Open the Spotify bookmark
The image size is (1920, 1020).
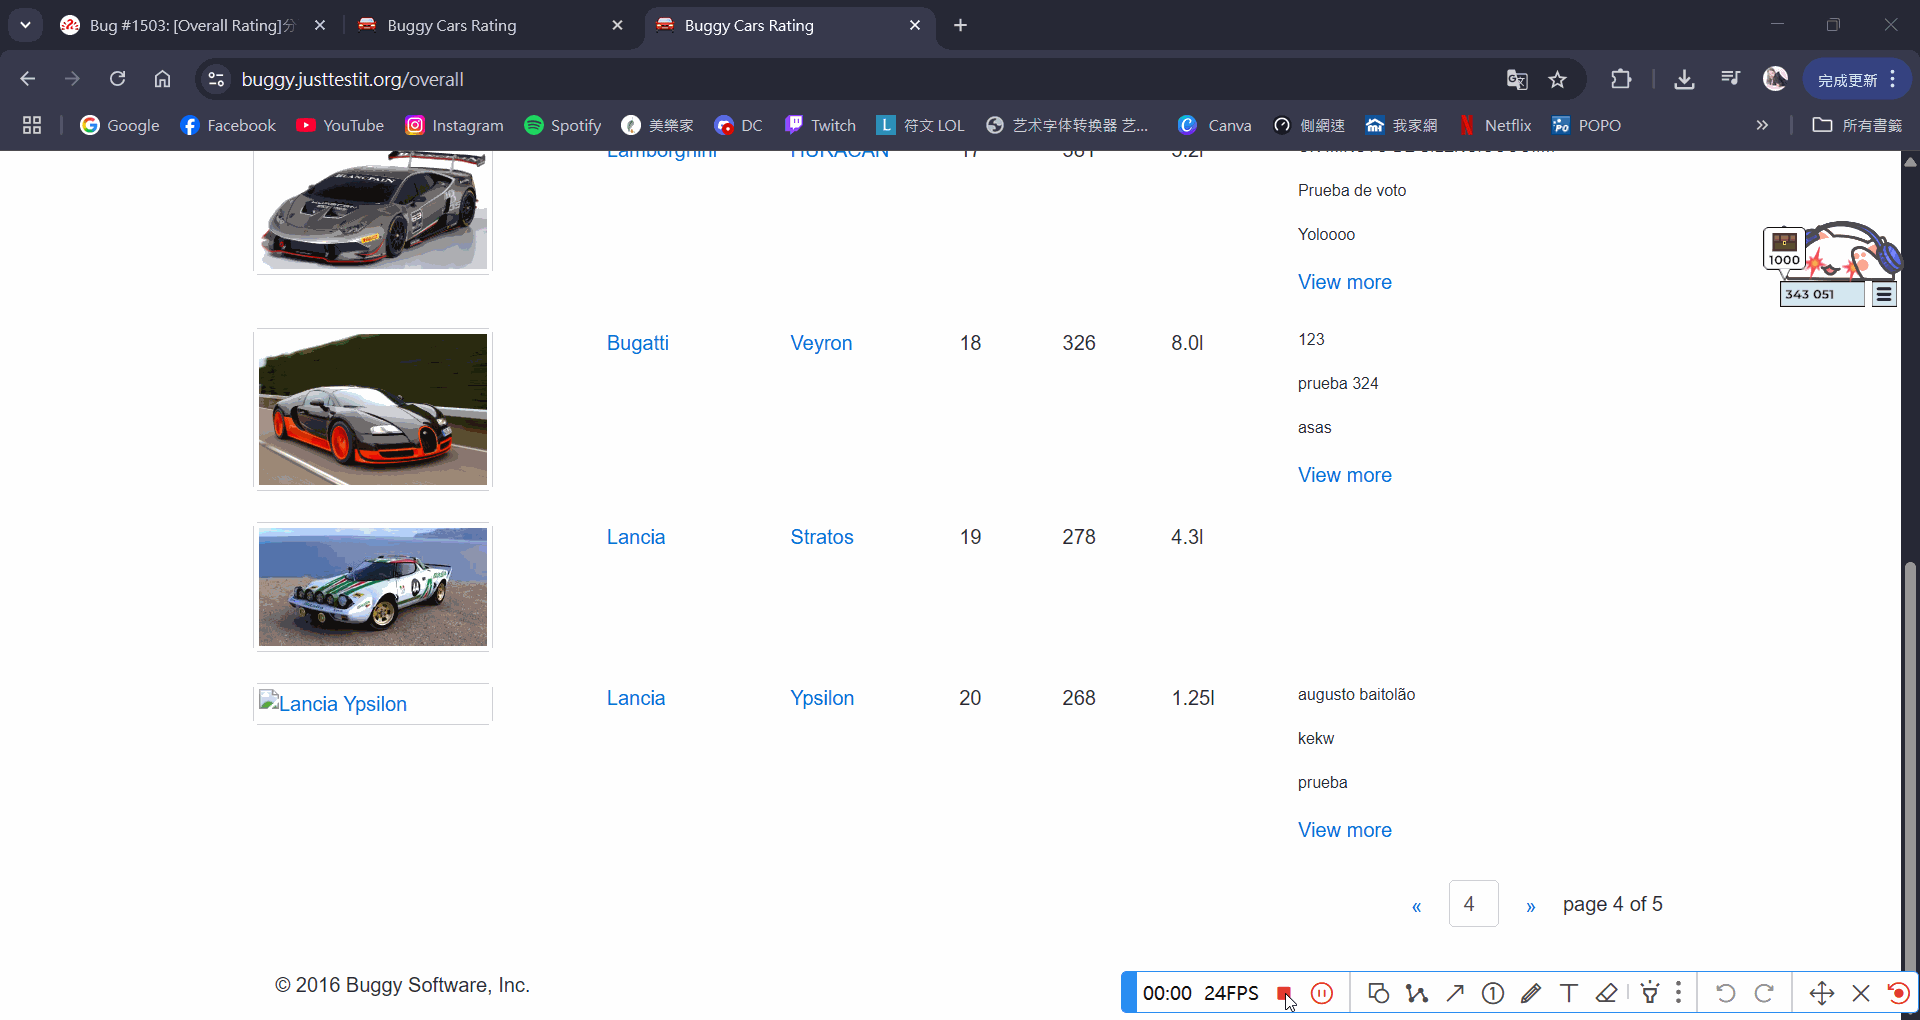click(563, 125)
